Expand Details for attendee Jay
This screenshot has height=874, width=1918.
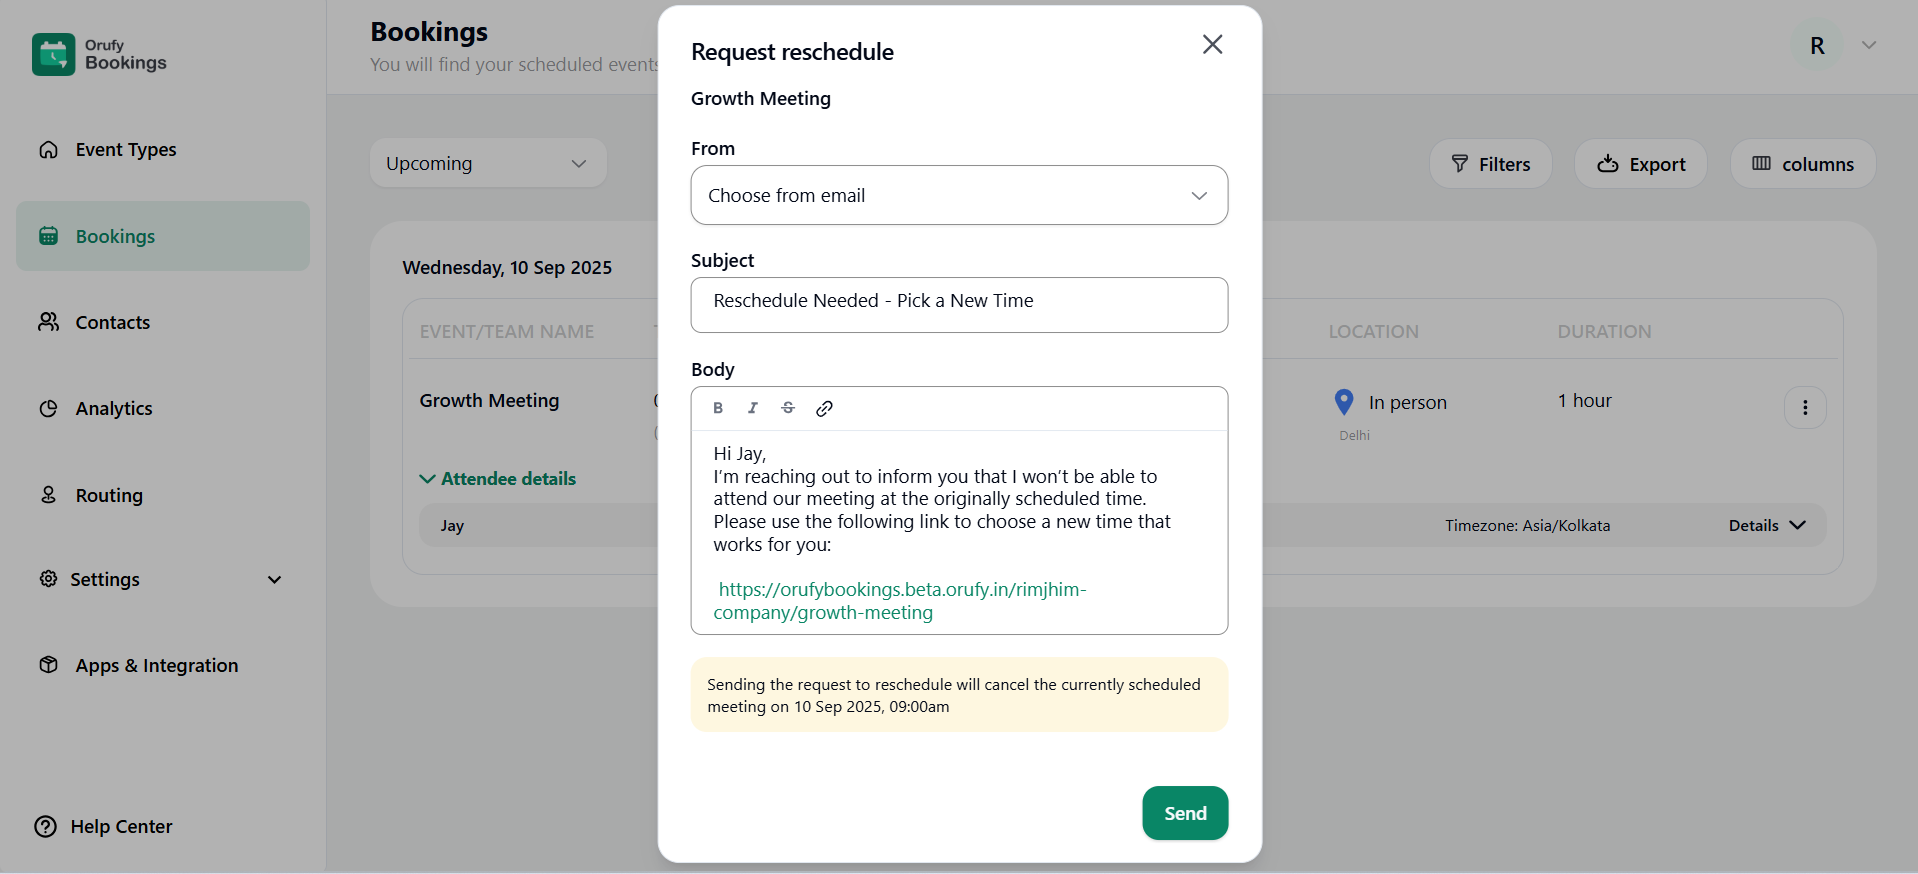tap(1766, 526)
